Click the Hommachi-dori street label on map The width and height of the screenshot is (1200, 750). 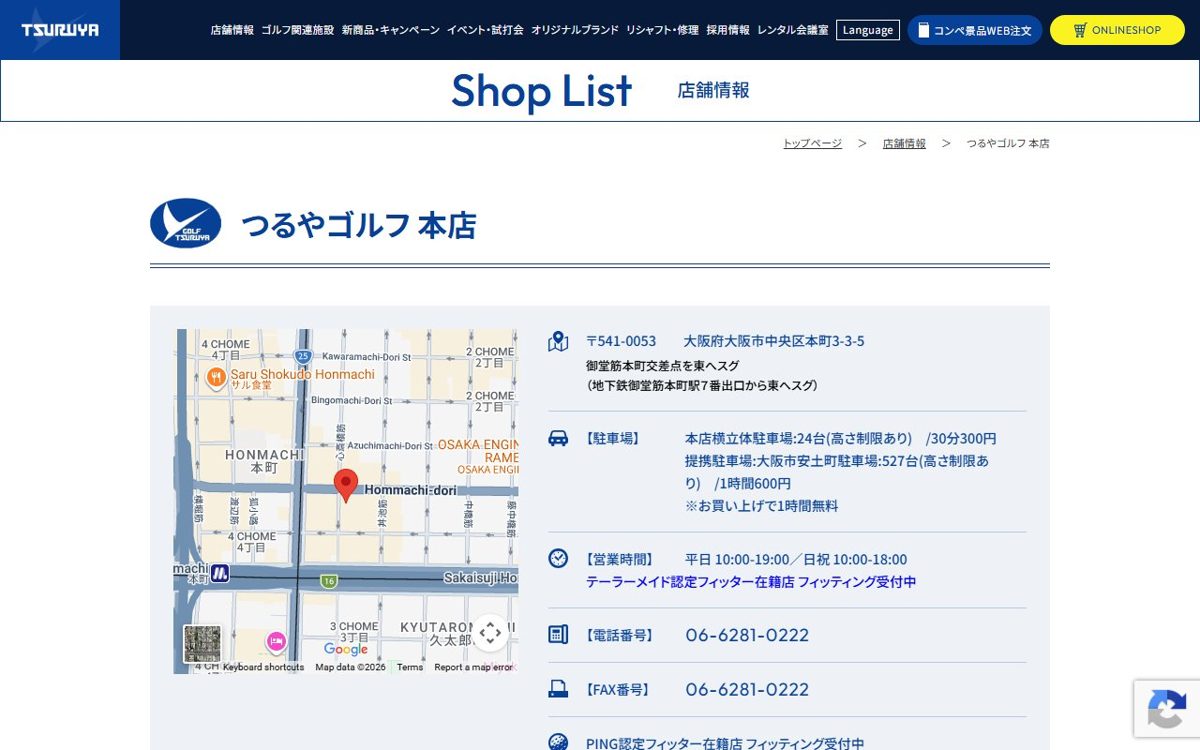[x=410, y=489]
